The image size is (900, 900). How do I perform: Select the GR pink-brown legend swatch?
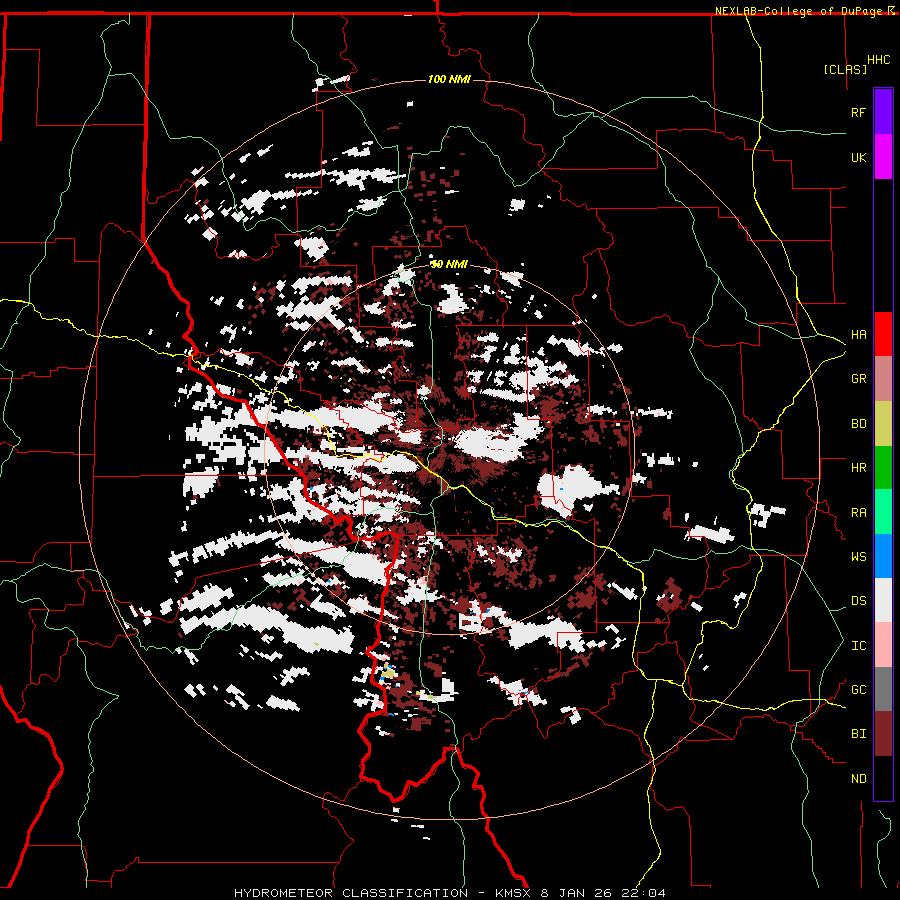(x=883, y=379)
